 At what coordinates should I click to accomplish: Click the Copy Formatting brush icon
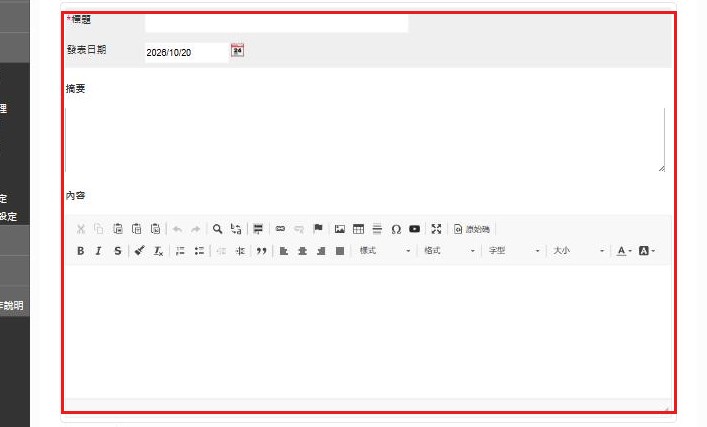pos(140,251)
